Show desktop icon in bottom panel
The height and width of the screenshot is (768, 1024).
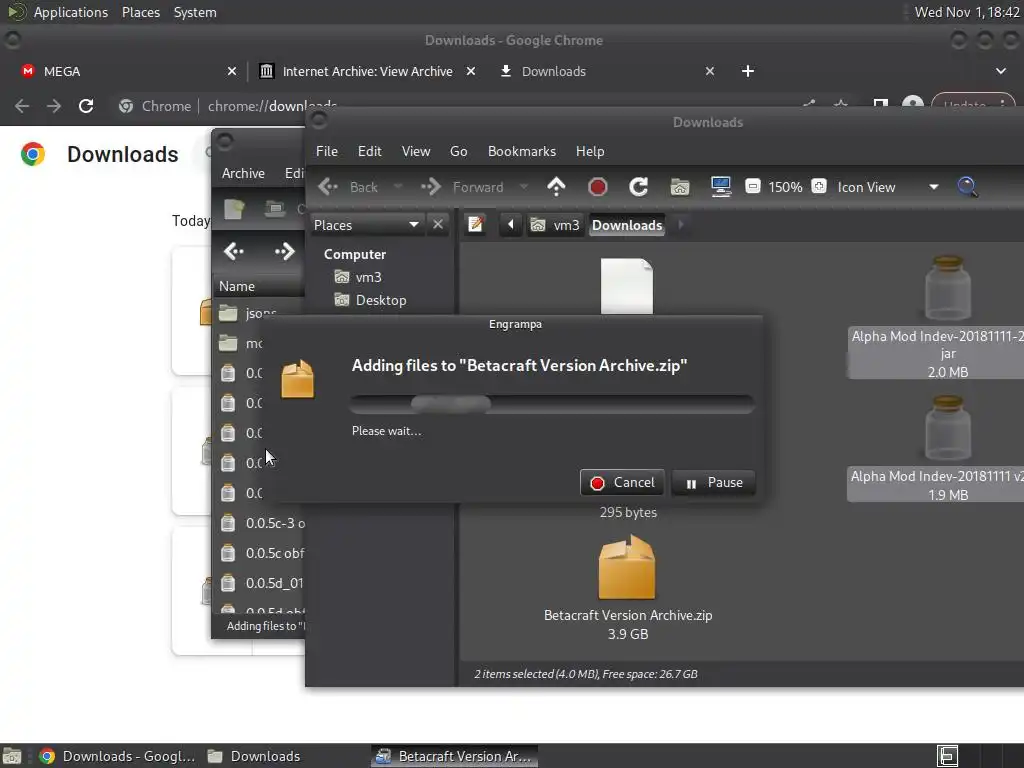pos(12,756)
